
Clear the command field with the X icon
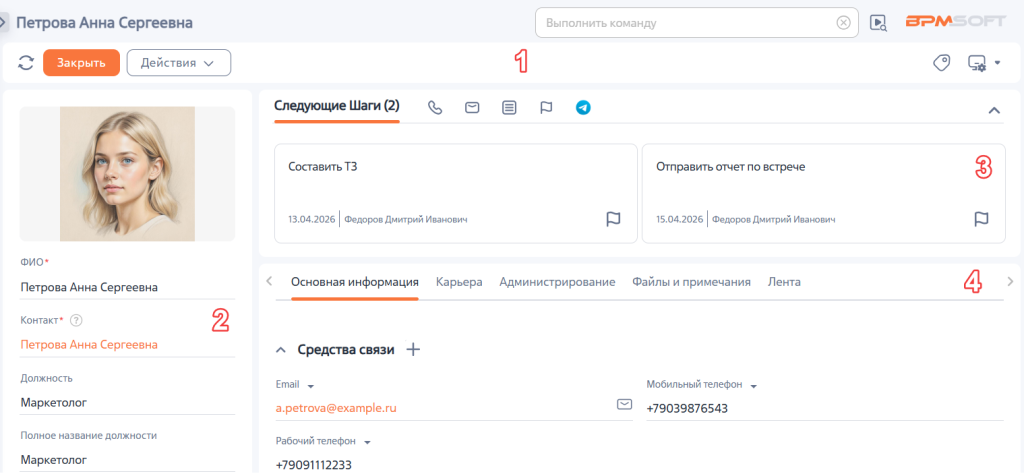click(844, 23)
